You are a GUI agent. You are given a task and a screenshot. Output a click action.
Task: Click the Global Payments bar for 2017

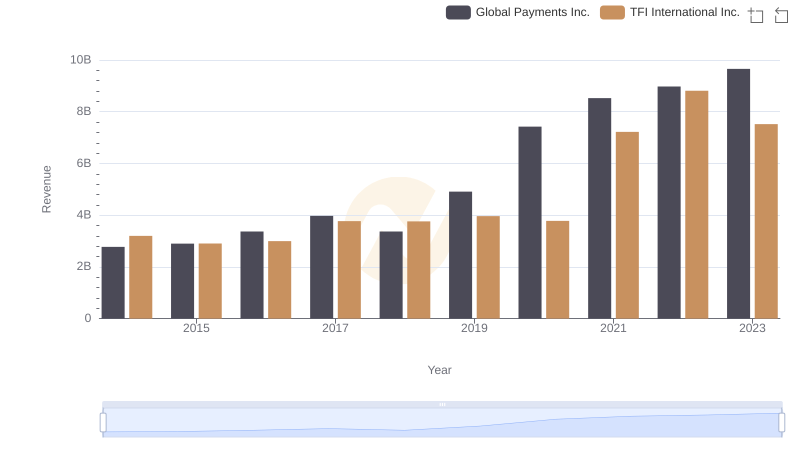point(321,267)
